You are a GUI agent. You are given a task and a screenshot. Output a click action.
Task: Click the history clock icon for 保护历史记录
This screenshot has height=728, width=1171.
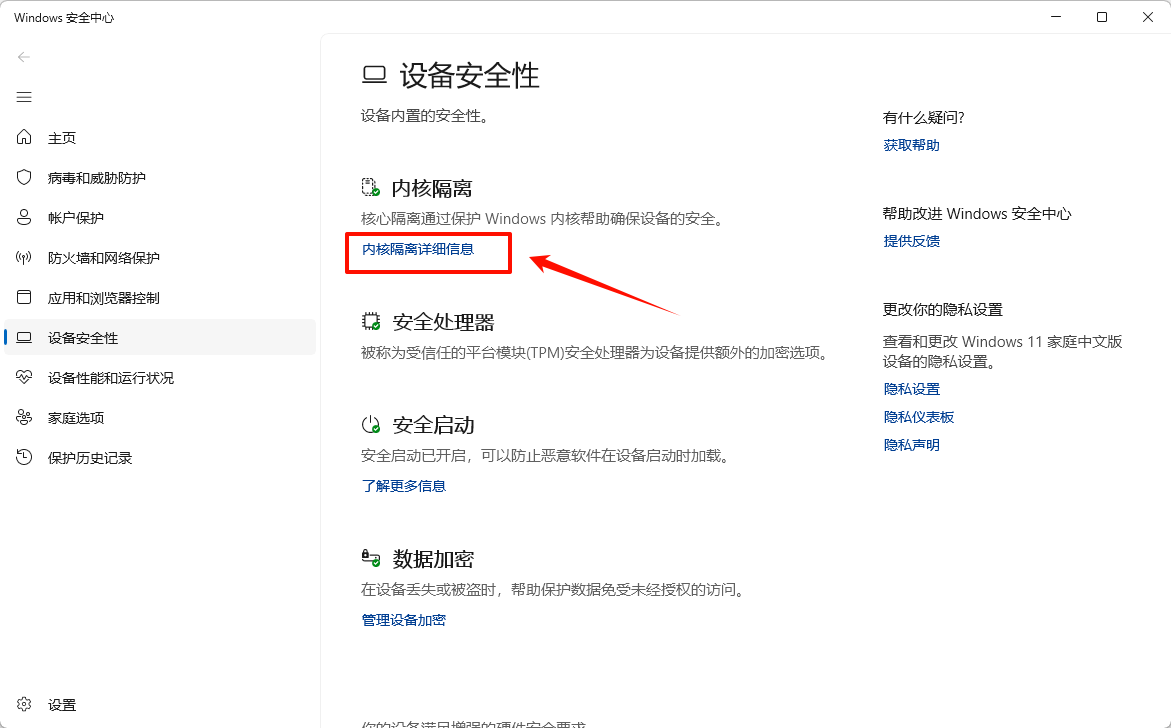coord(24,457)
